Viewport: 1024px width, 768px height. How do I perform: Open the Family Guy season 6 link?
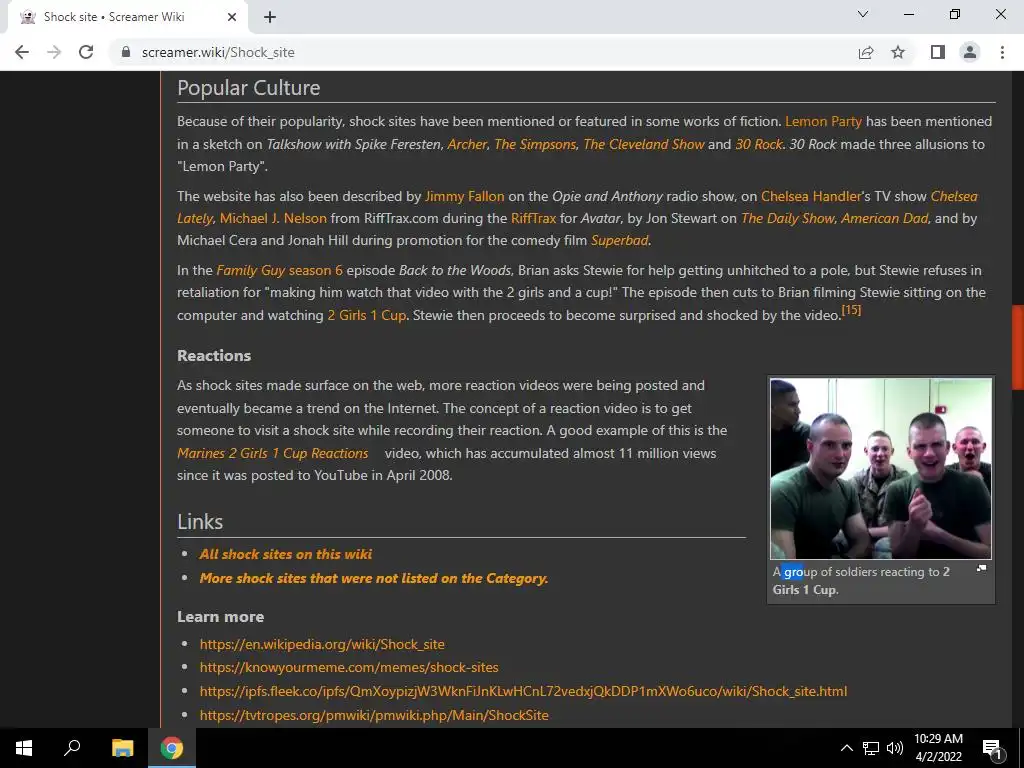pos(280,270)
